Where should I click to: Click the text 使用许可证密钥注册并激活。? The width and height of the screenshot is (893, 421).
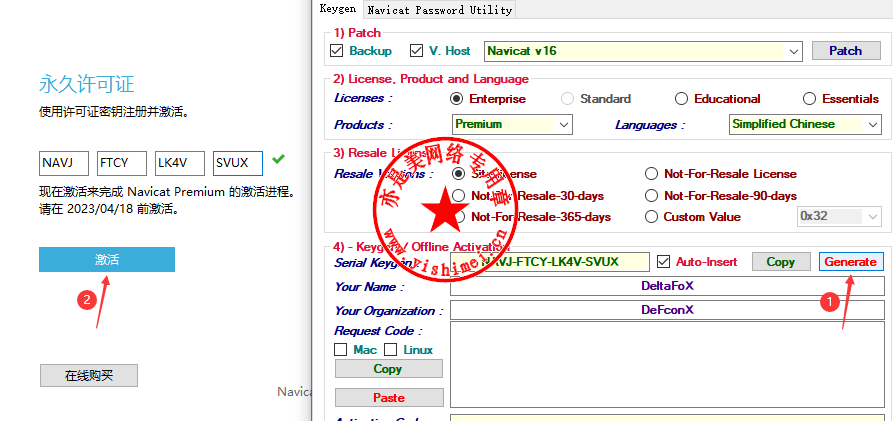[114, 111]
